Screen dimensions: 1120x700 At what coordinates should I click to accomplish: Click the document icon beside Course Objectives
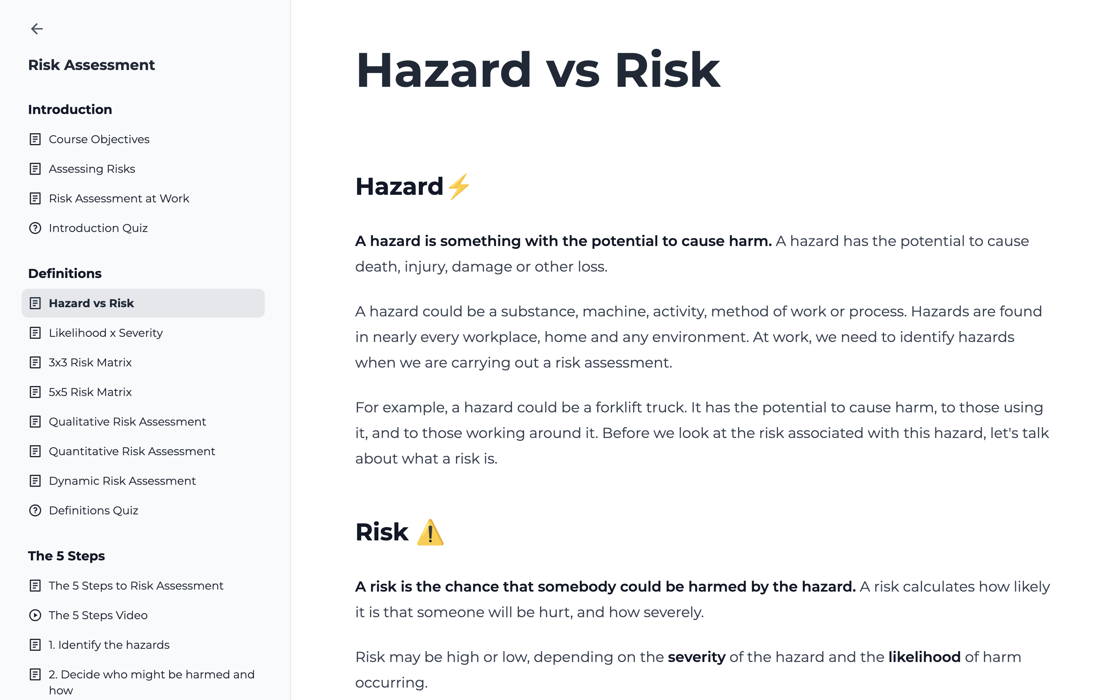coord(35,139)
